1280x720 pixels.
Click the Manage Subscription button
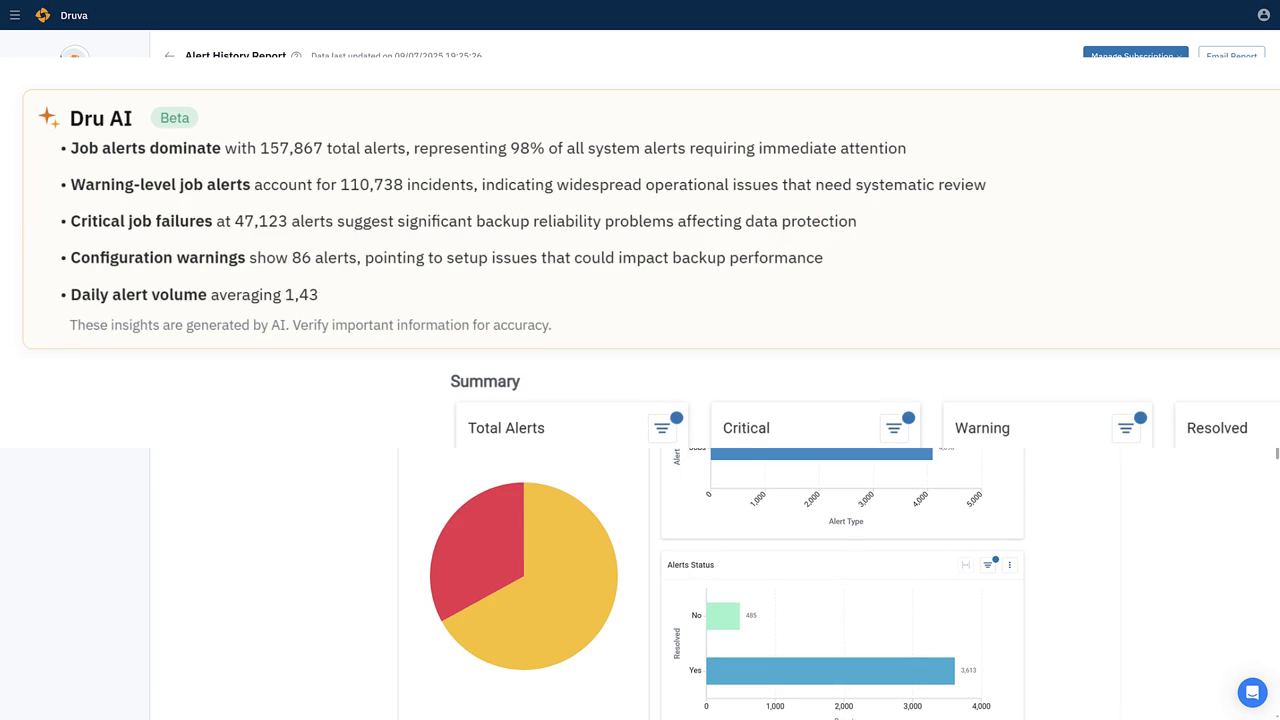click(1135, 56)
